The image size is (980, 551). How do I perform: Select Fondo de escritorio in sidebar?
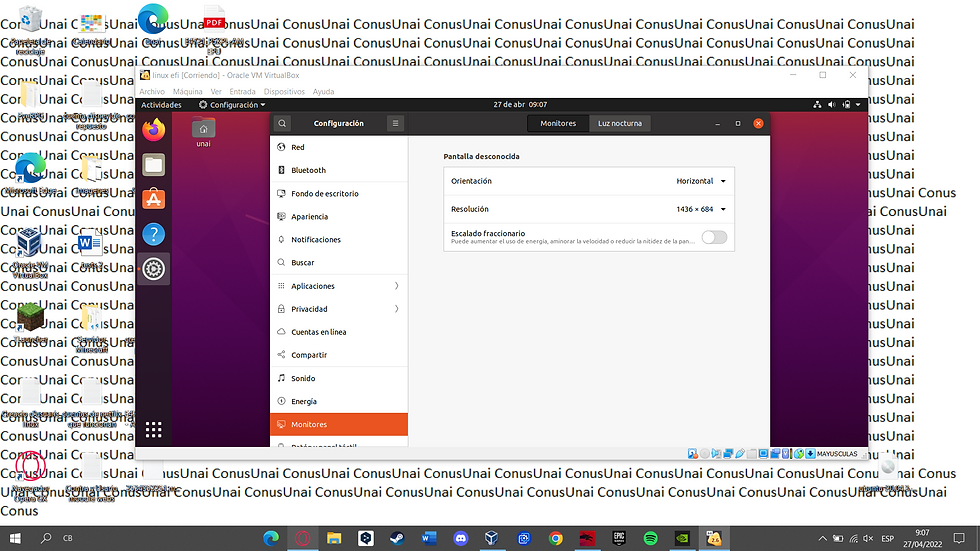[339, 194]
